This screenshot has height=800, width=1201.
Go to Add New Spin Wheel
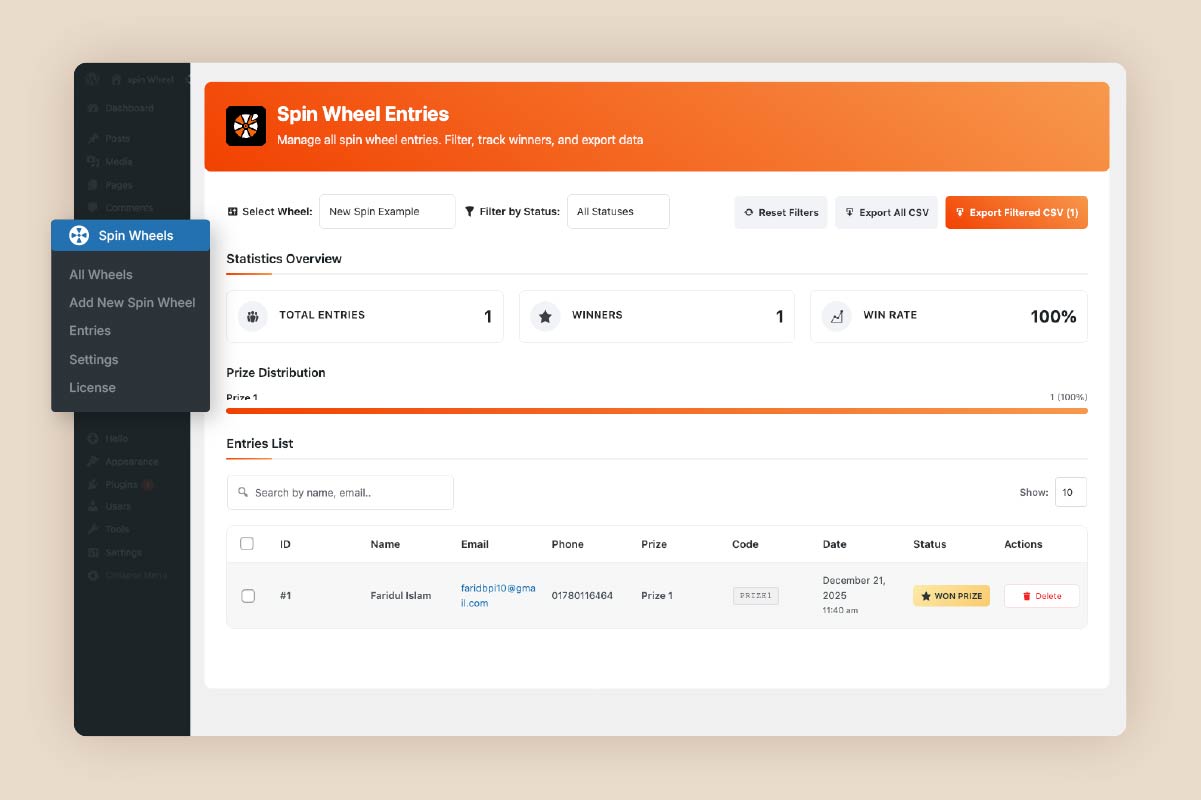tap(132, 303)
